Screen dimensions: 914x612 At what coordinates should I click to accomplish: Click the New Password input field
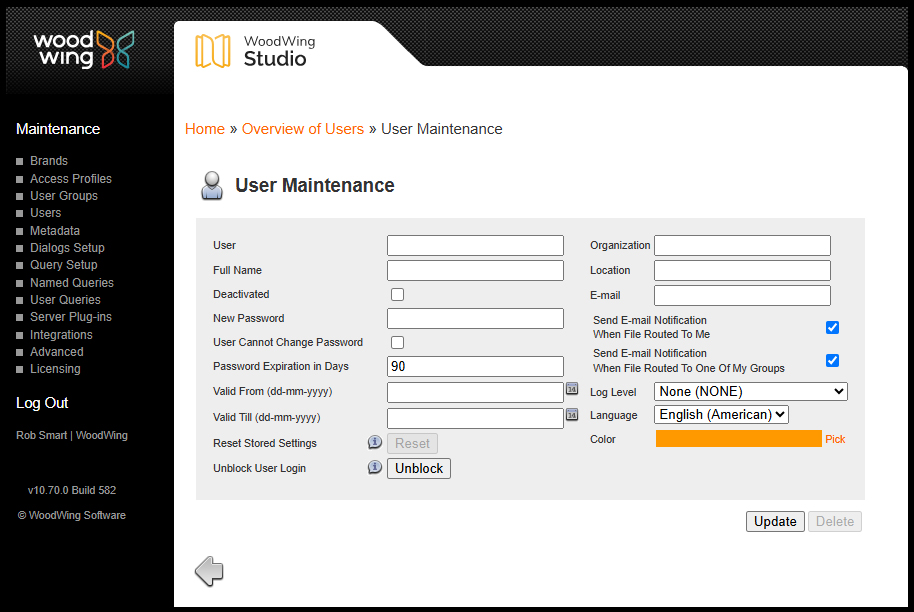click(475, 318)
